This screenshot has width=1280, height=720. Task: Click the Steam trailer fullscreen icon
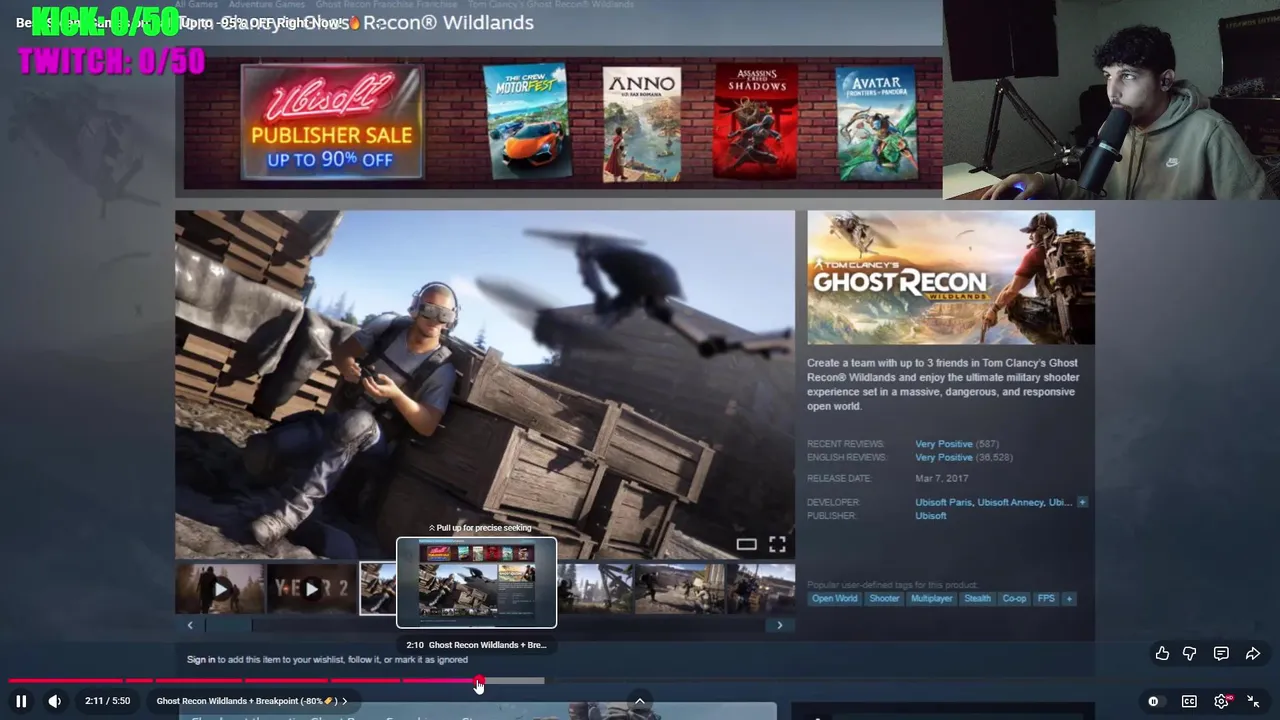(x=777, y=544)
